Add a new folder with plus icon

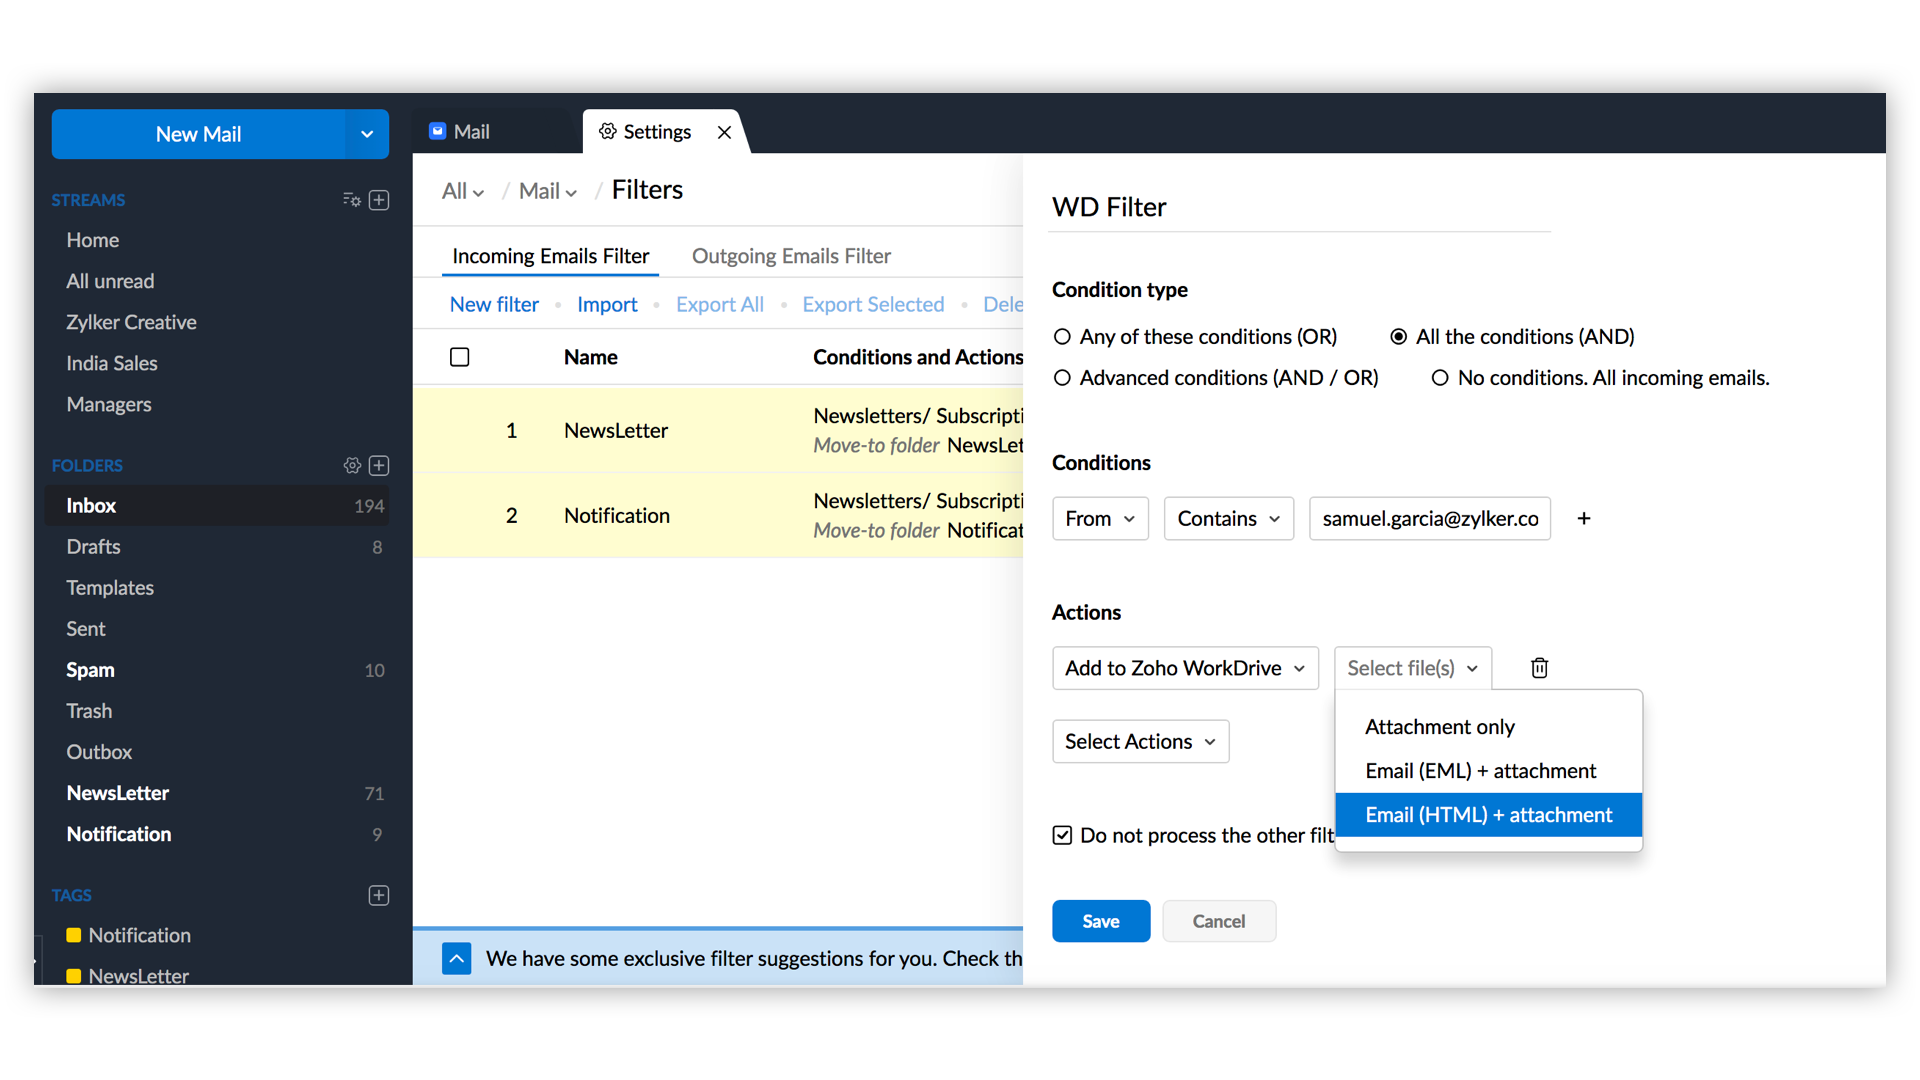point(379,465)
